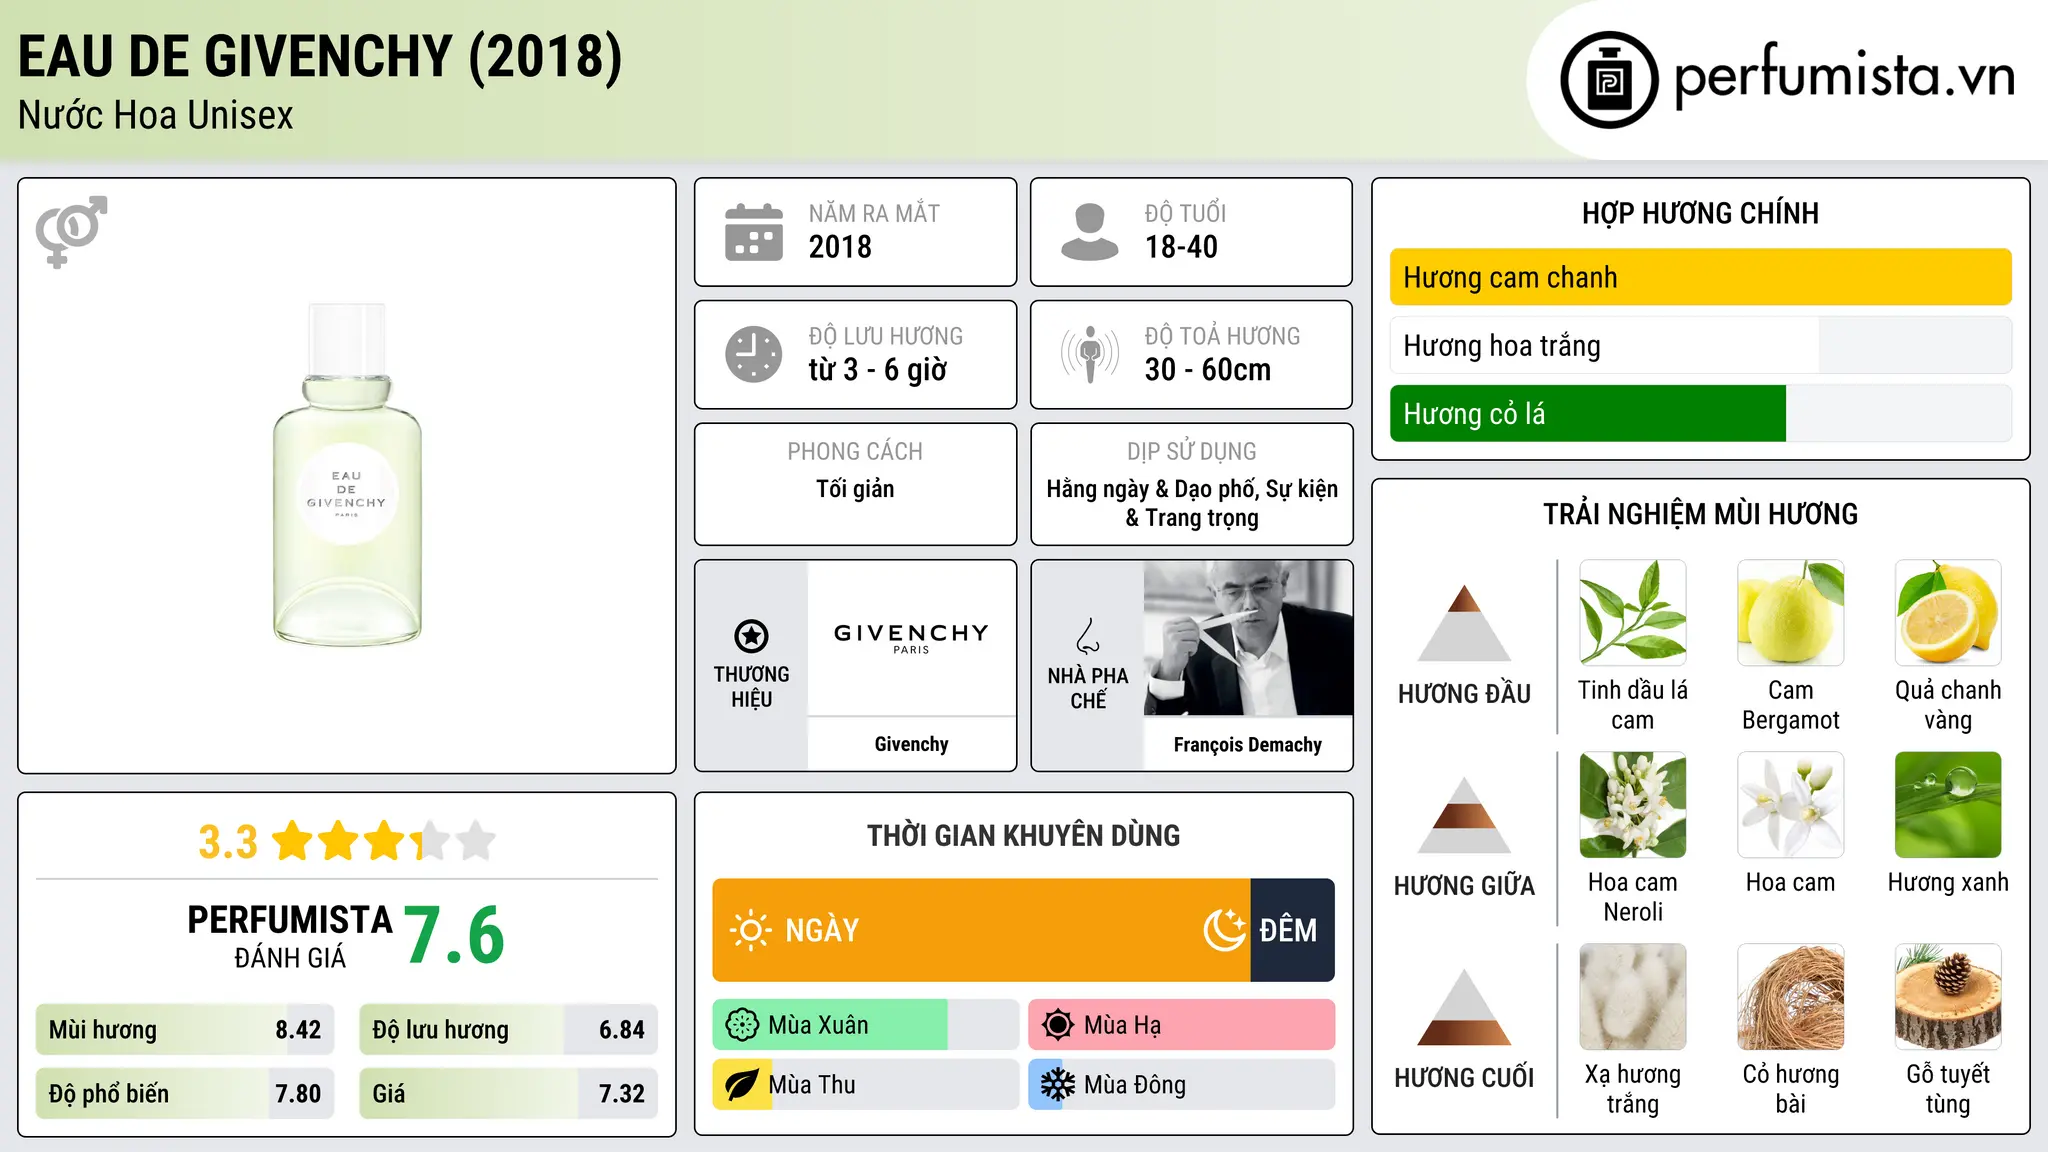Click the Độ phổ biến 7.80 score bar
Viewport: 2048px width, 1152px height.
pyautogui.click(x=185, y=1094)
